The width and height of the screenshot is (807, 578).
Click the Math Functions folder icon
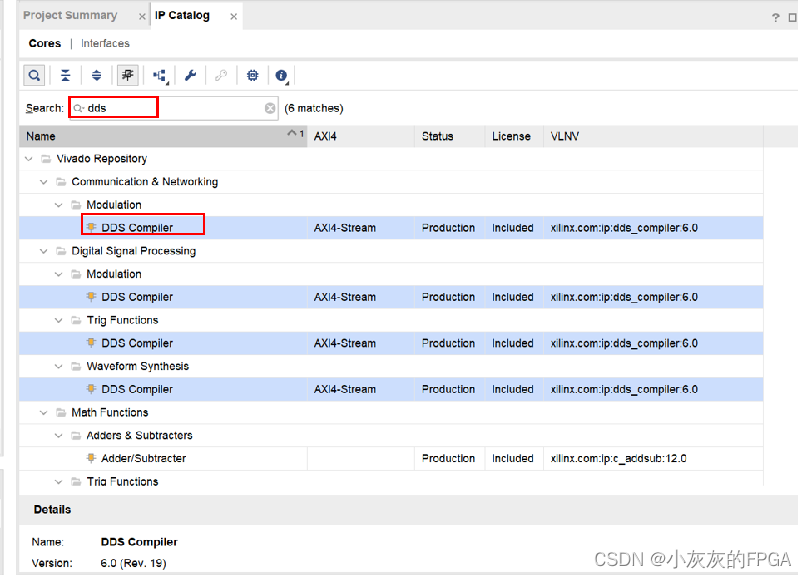coord(61,412)
